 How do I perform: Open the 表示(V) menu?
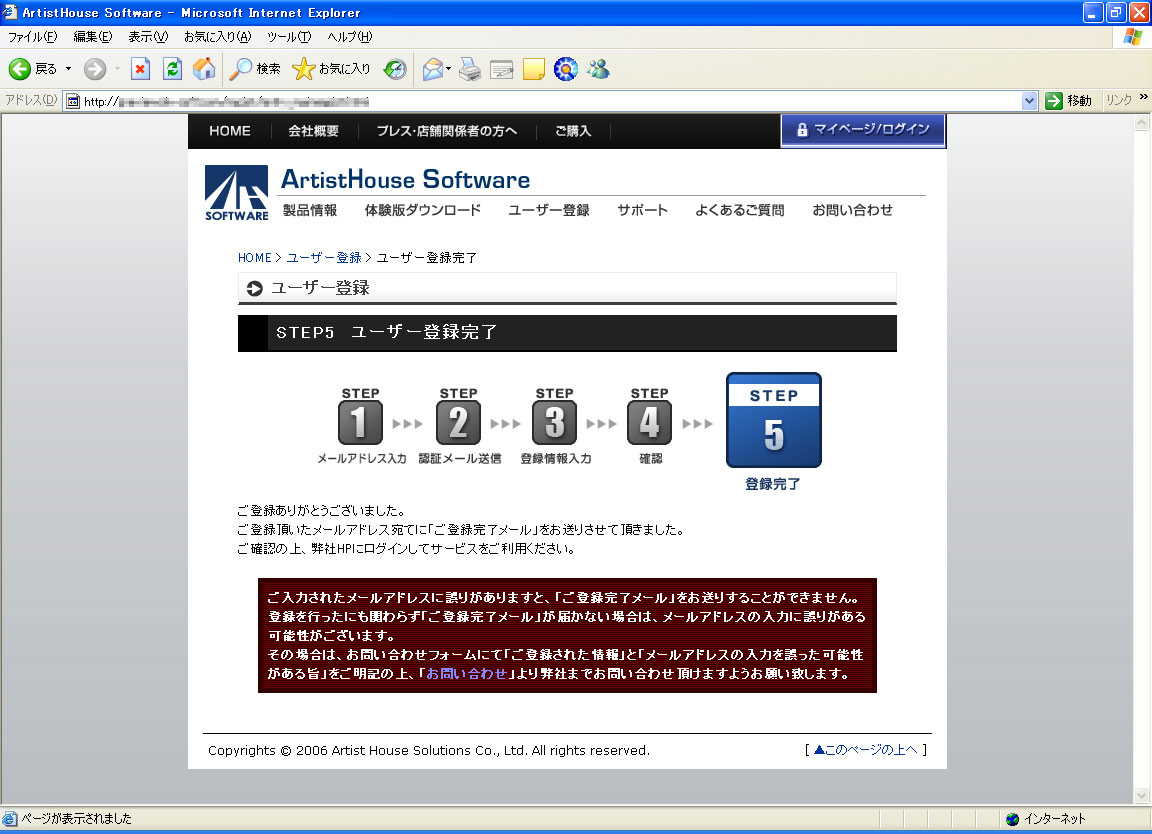[x=148, y=37]
